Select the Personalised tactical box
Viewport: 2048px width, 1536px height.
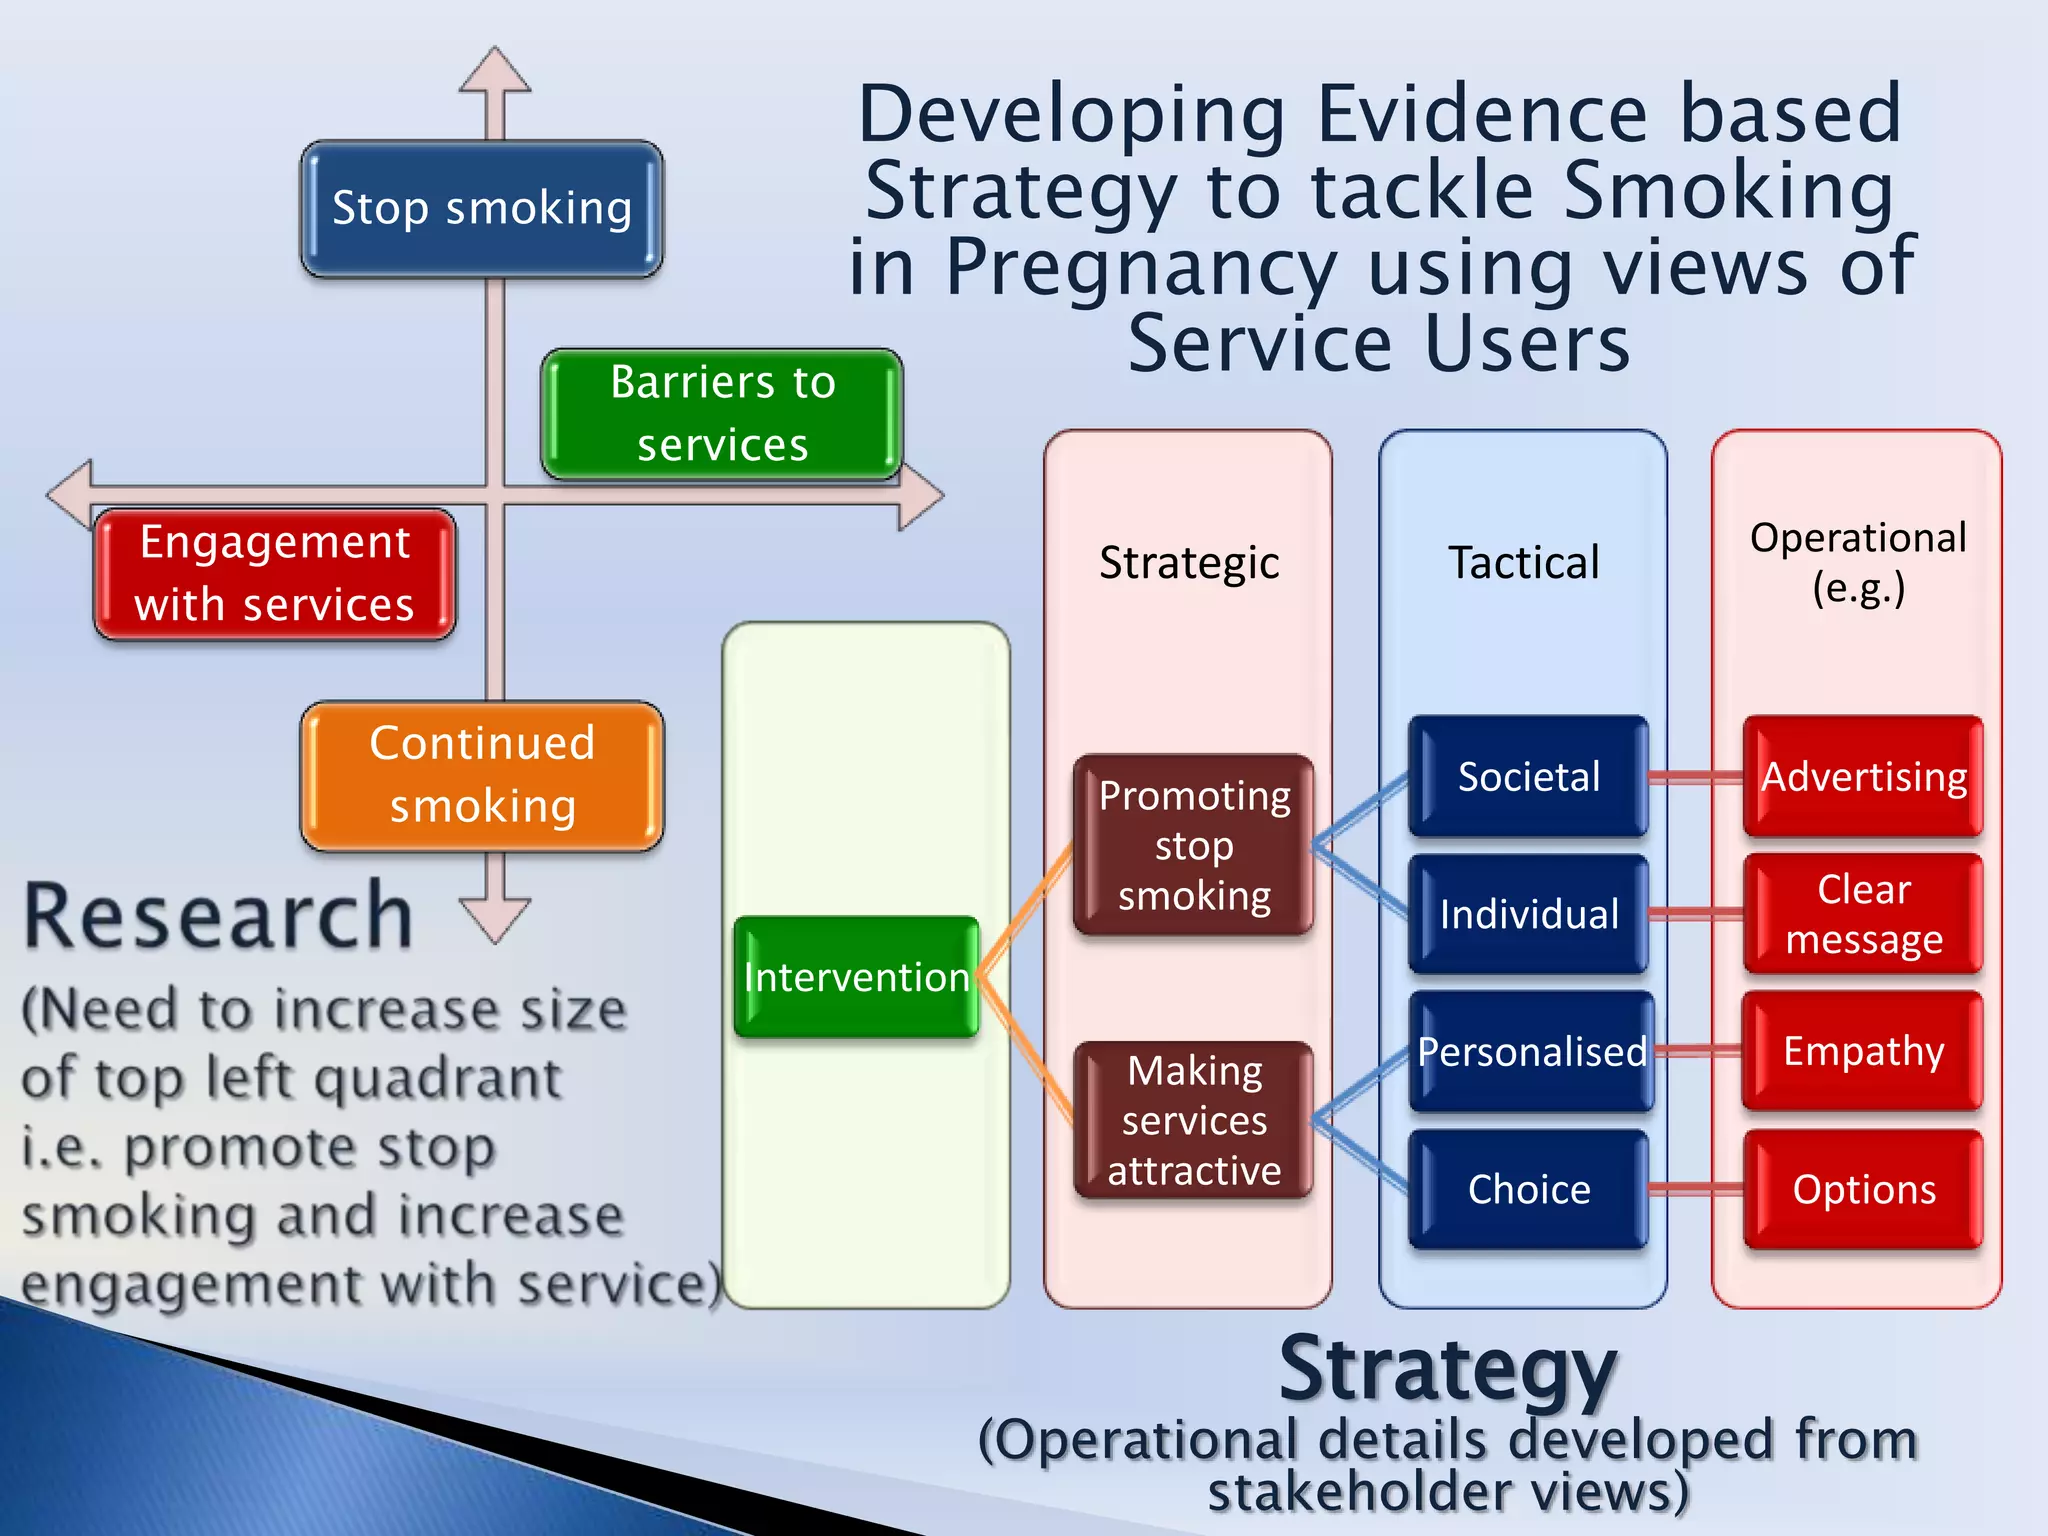[x=1530, y=1051]
